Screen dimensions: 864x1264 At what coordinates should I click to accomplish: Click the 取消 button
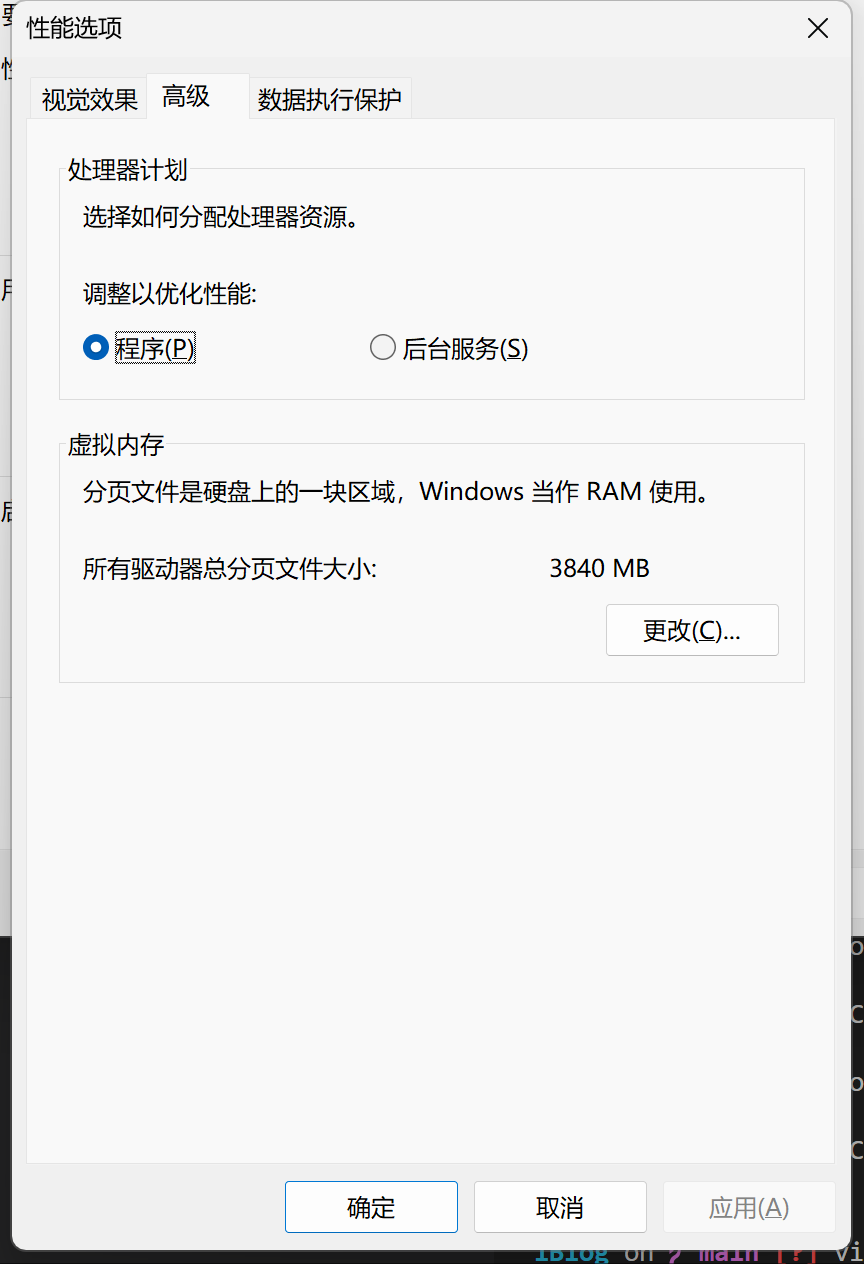(560, 1207)
